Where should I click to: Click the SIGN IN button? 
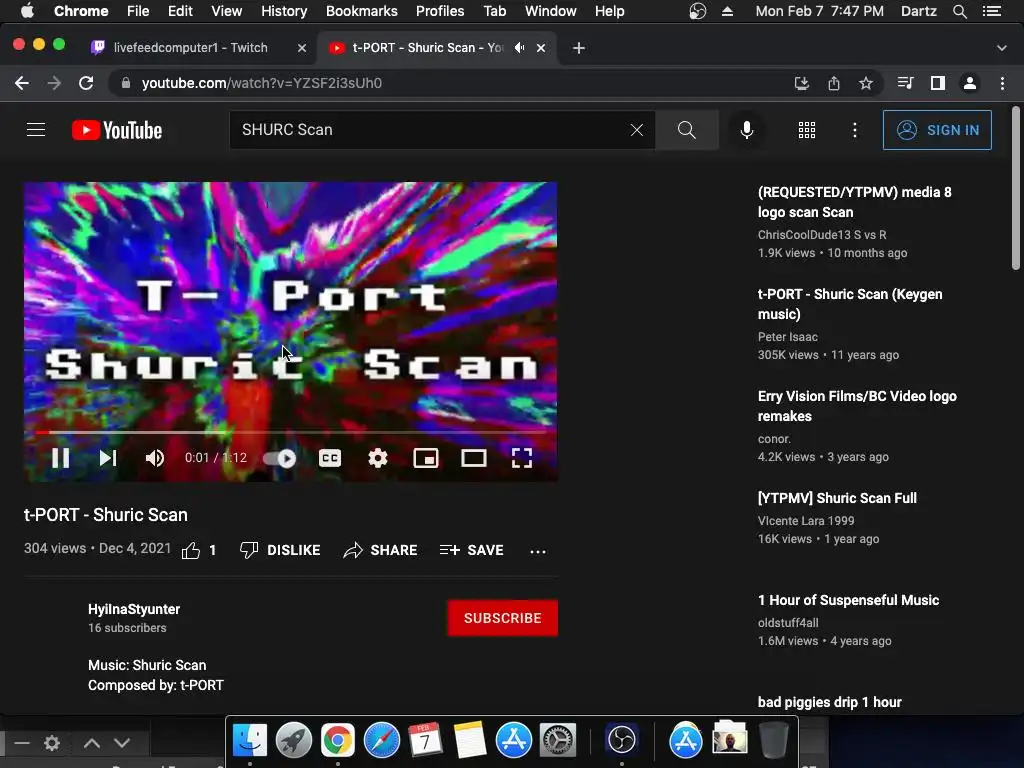pyautogui.click(x=937, y=130)
